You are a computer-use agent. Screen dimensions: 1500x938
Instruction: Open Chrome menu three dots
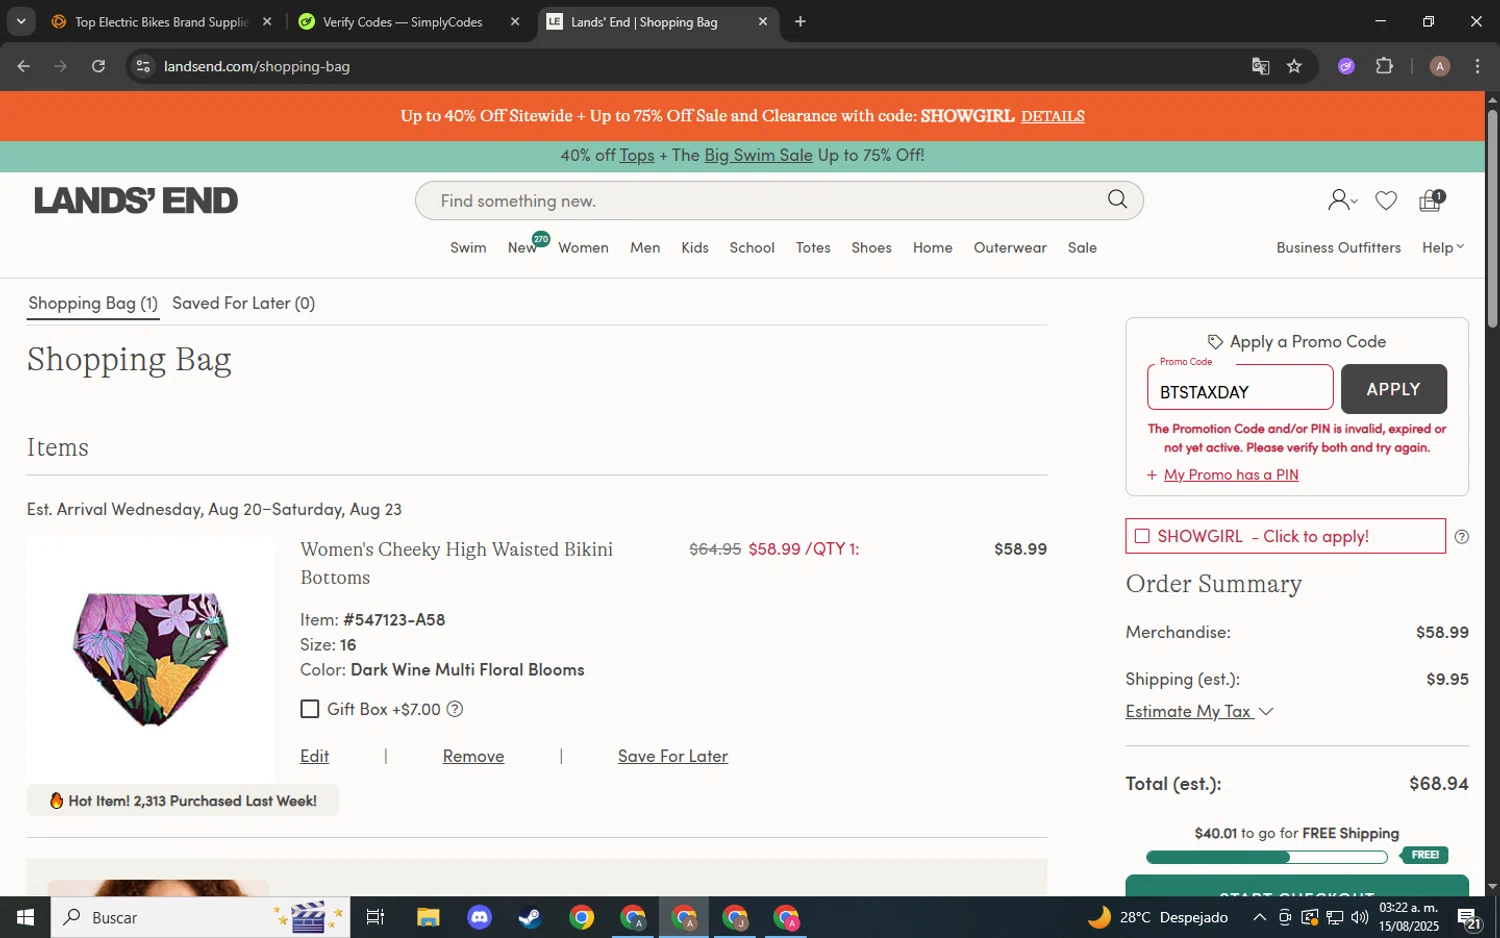tap(1477, 66)
